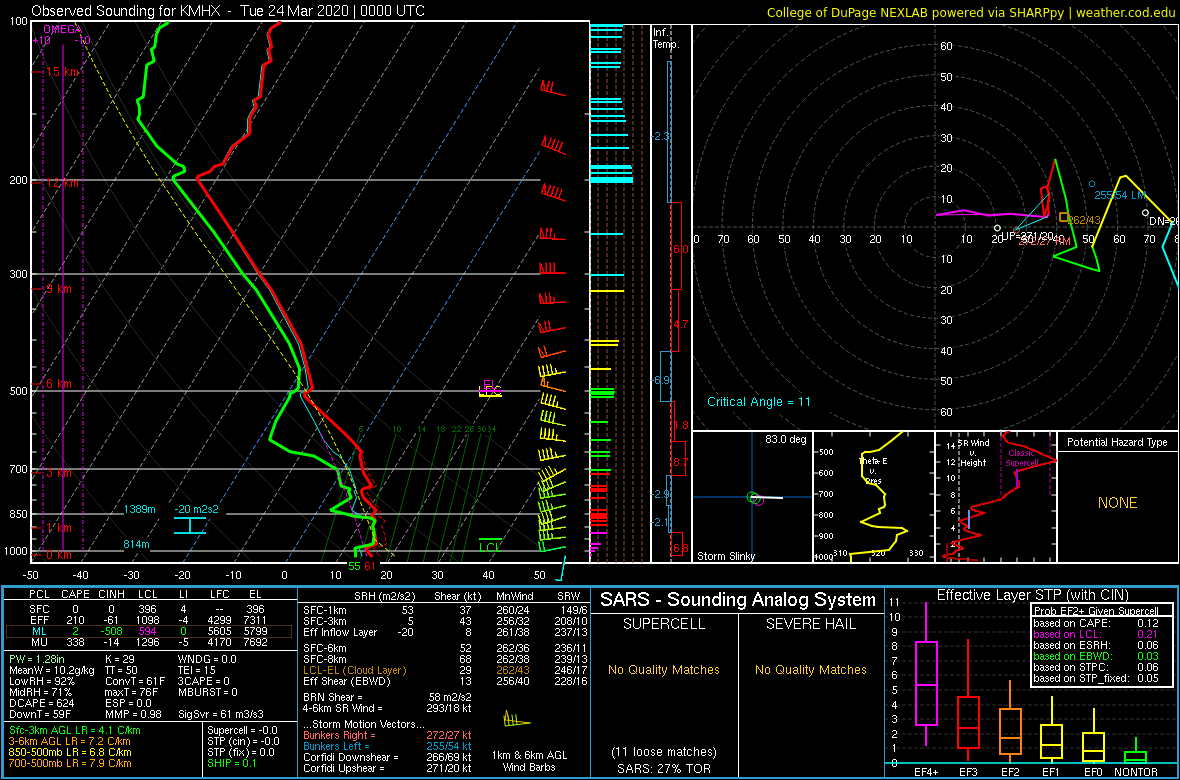The width and height of the screenshot is (1180, 780).
Task: Click the orange '262/43' hodograph label
Action: click(x=1084, y=220)
